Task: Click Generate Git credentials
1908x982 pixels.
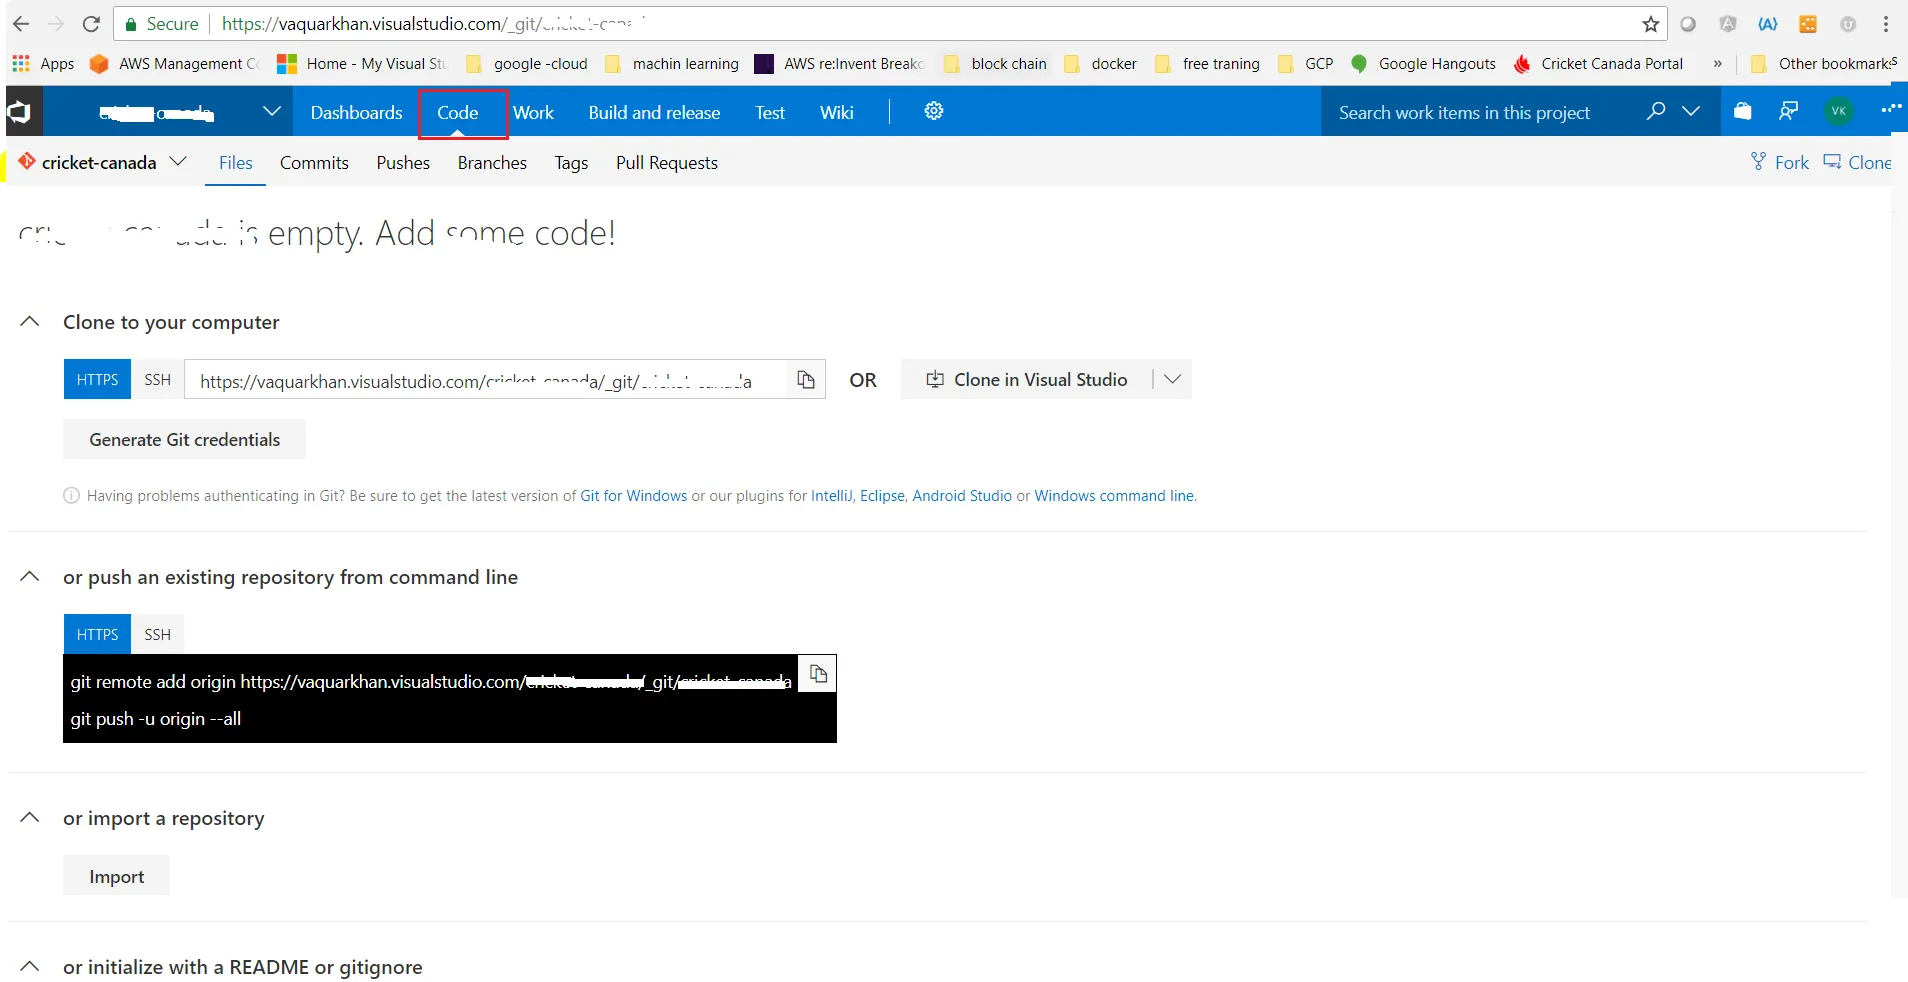Action: click(x=184, y=440)
